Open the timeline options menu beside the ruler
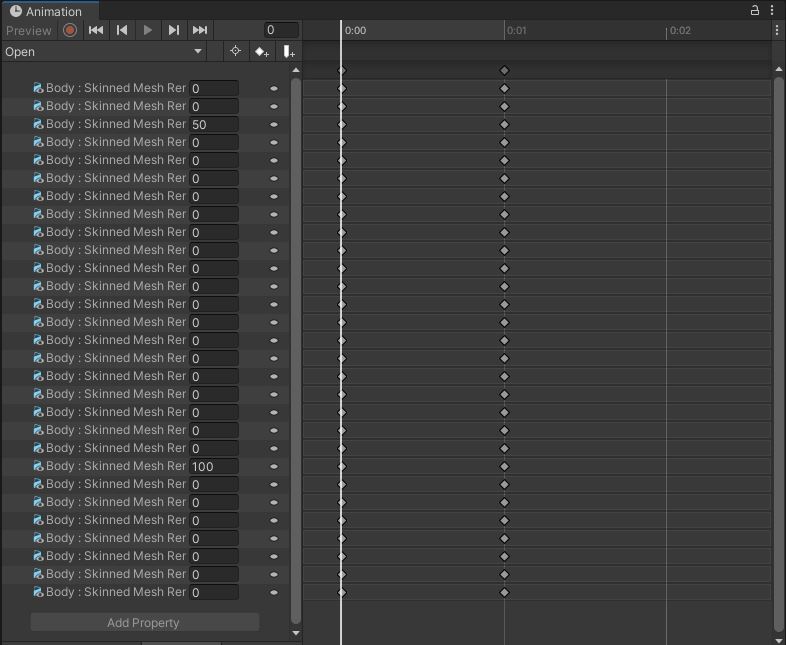The height and width of the screenshot is (645, 786). [x=777, y=30]
